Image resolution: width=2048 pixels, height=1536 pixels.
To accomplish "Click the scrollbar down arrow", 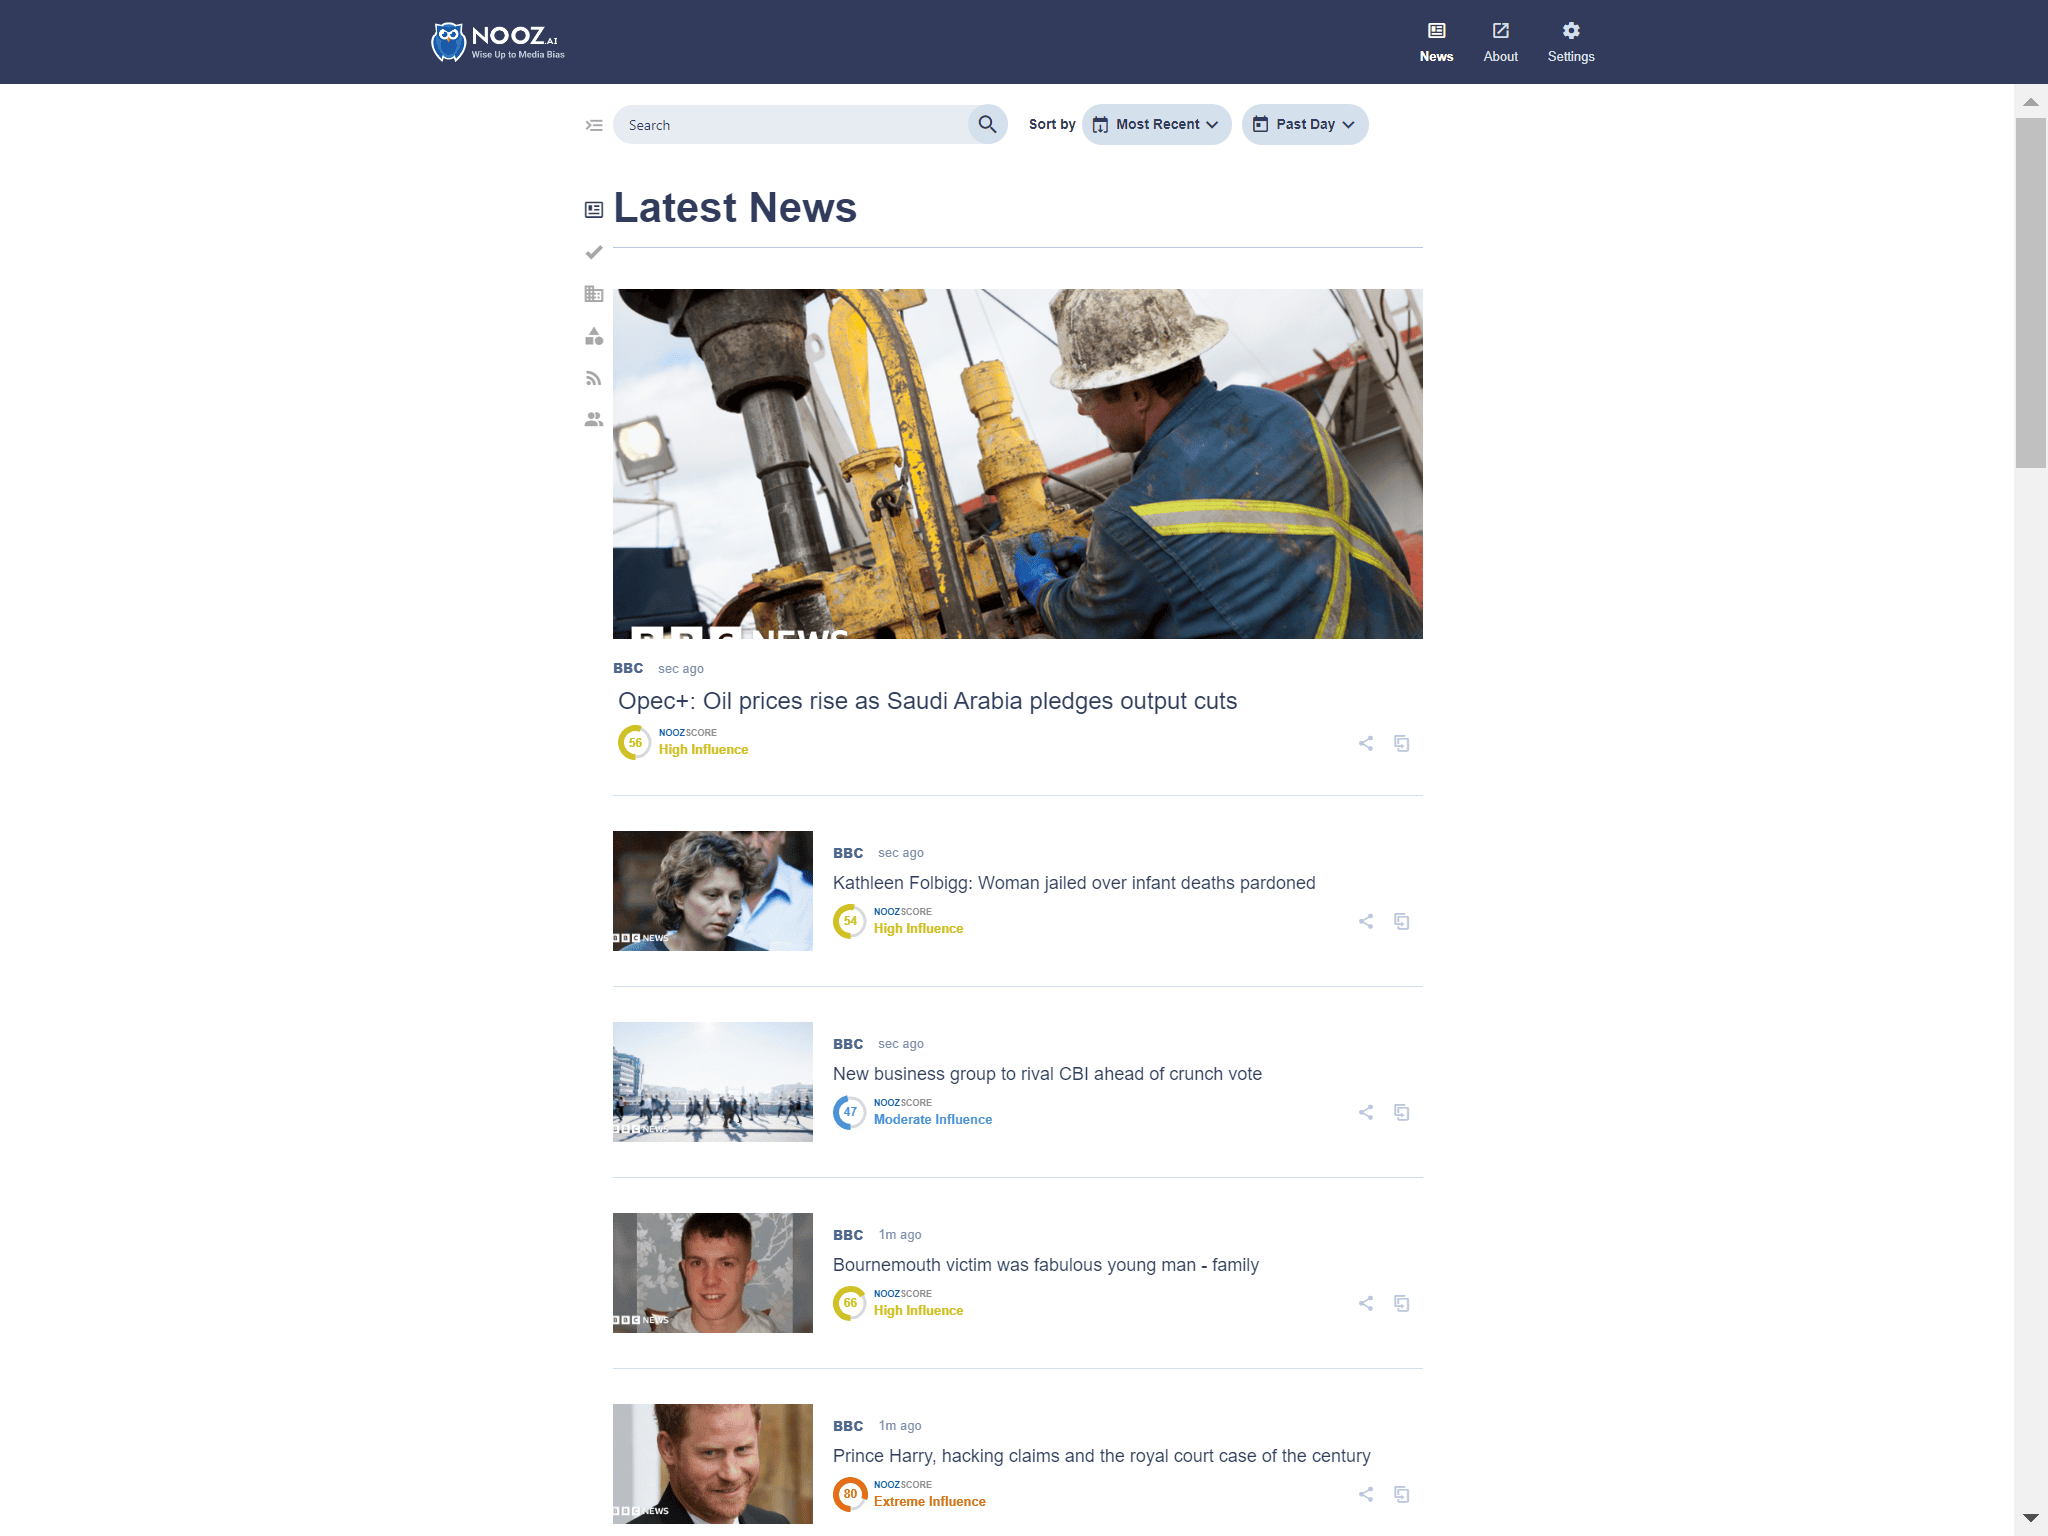I will pyautogui.click(x=2031, y=1519).
